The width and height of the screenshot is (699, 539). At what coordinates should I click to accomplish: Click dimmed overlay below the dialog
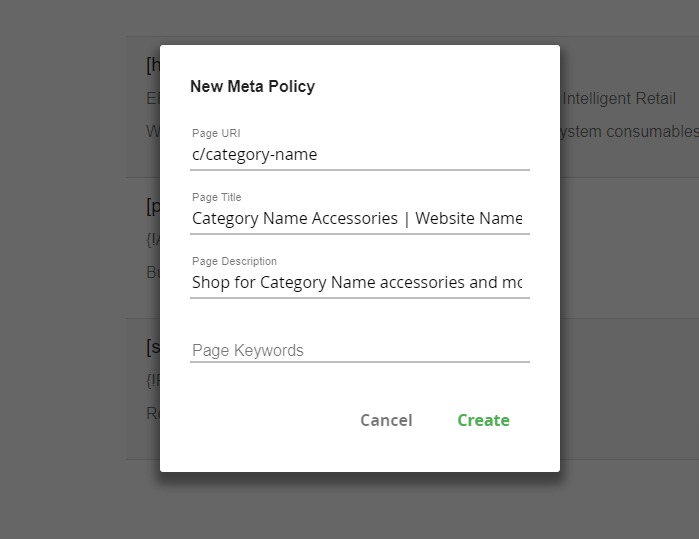coord(360,506)
